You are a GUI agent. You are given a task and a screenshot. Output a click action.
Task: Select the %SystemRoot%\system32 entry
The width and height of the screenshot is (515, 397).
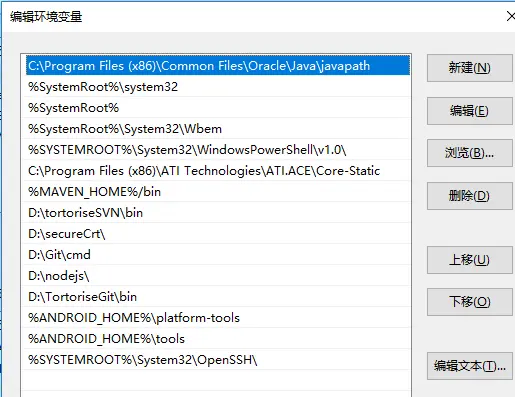[x=218, y=87]
